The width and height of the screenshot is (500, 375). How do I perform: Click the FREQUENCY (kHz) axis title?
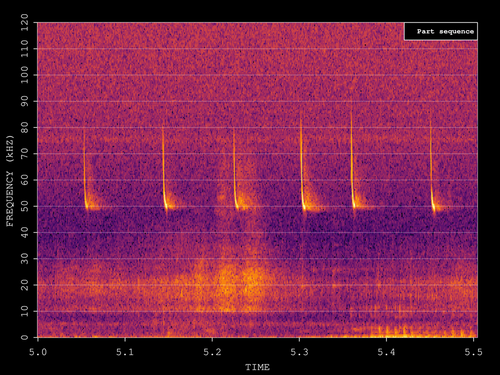[x=10, y=181]
